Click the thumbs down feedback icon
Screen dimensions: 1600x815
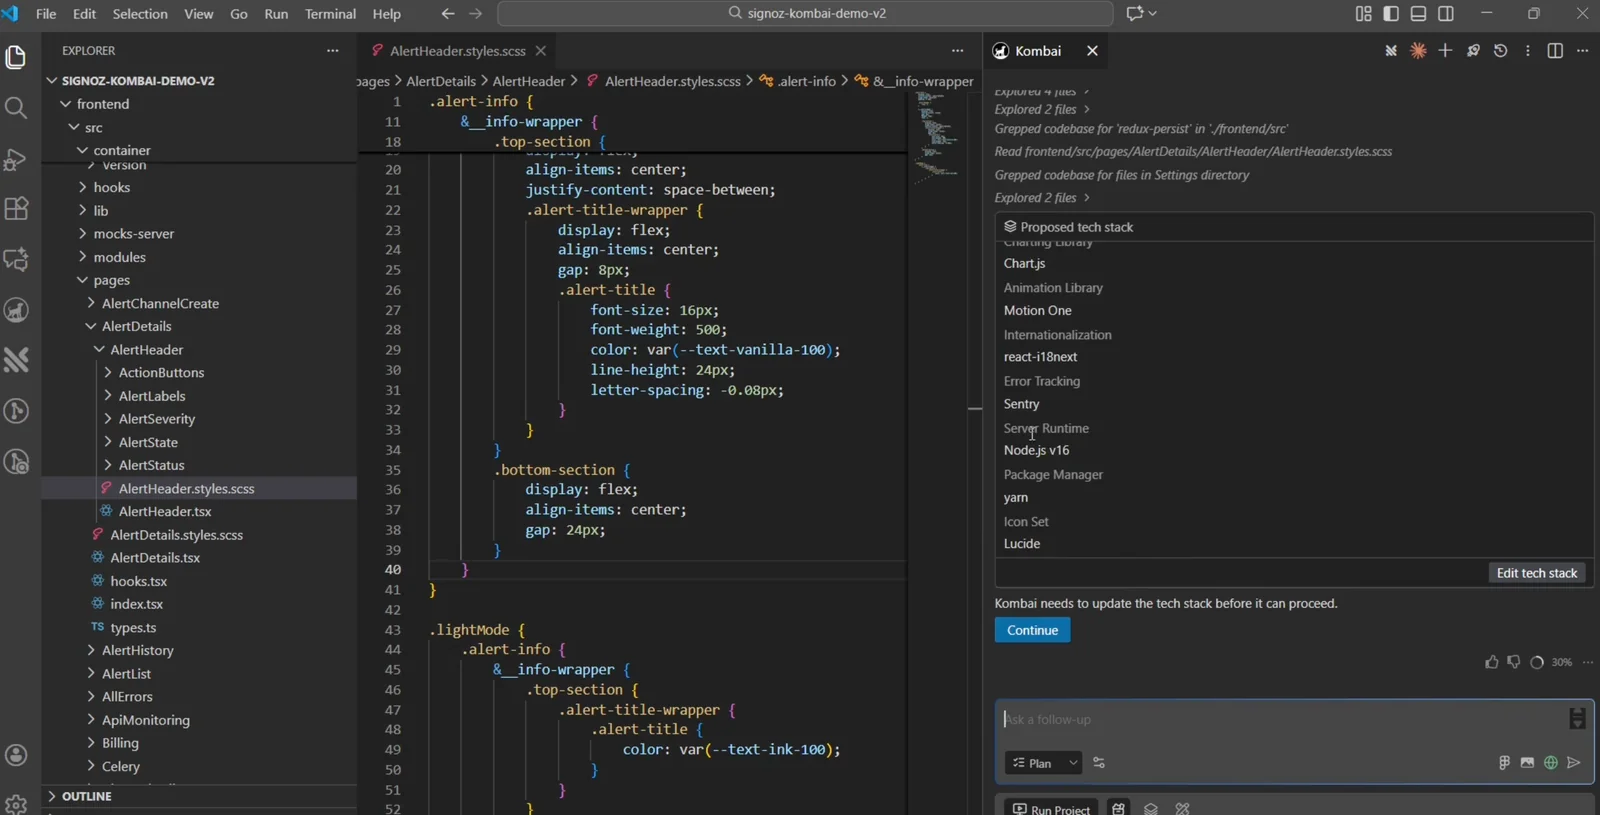1513,662
